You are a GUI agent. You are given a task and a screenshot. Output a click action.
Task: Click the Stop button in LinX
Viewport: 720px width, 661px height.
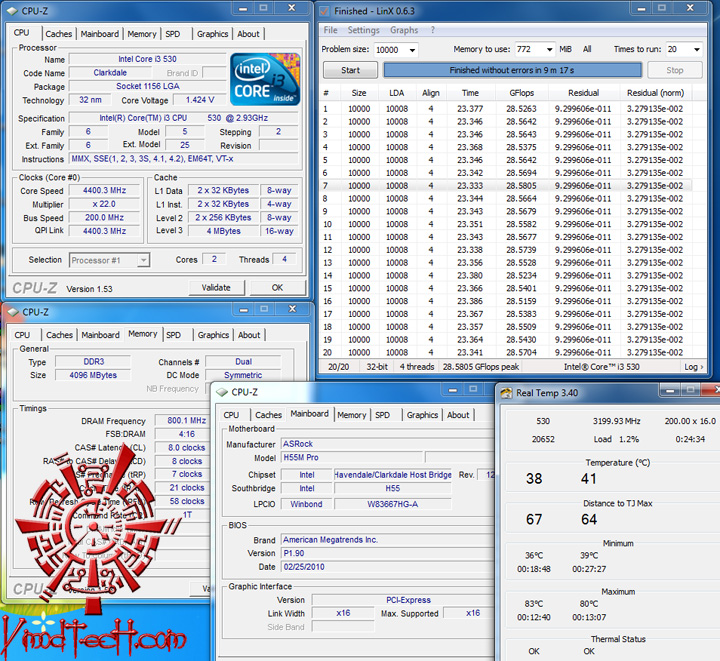pos(675,70)
